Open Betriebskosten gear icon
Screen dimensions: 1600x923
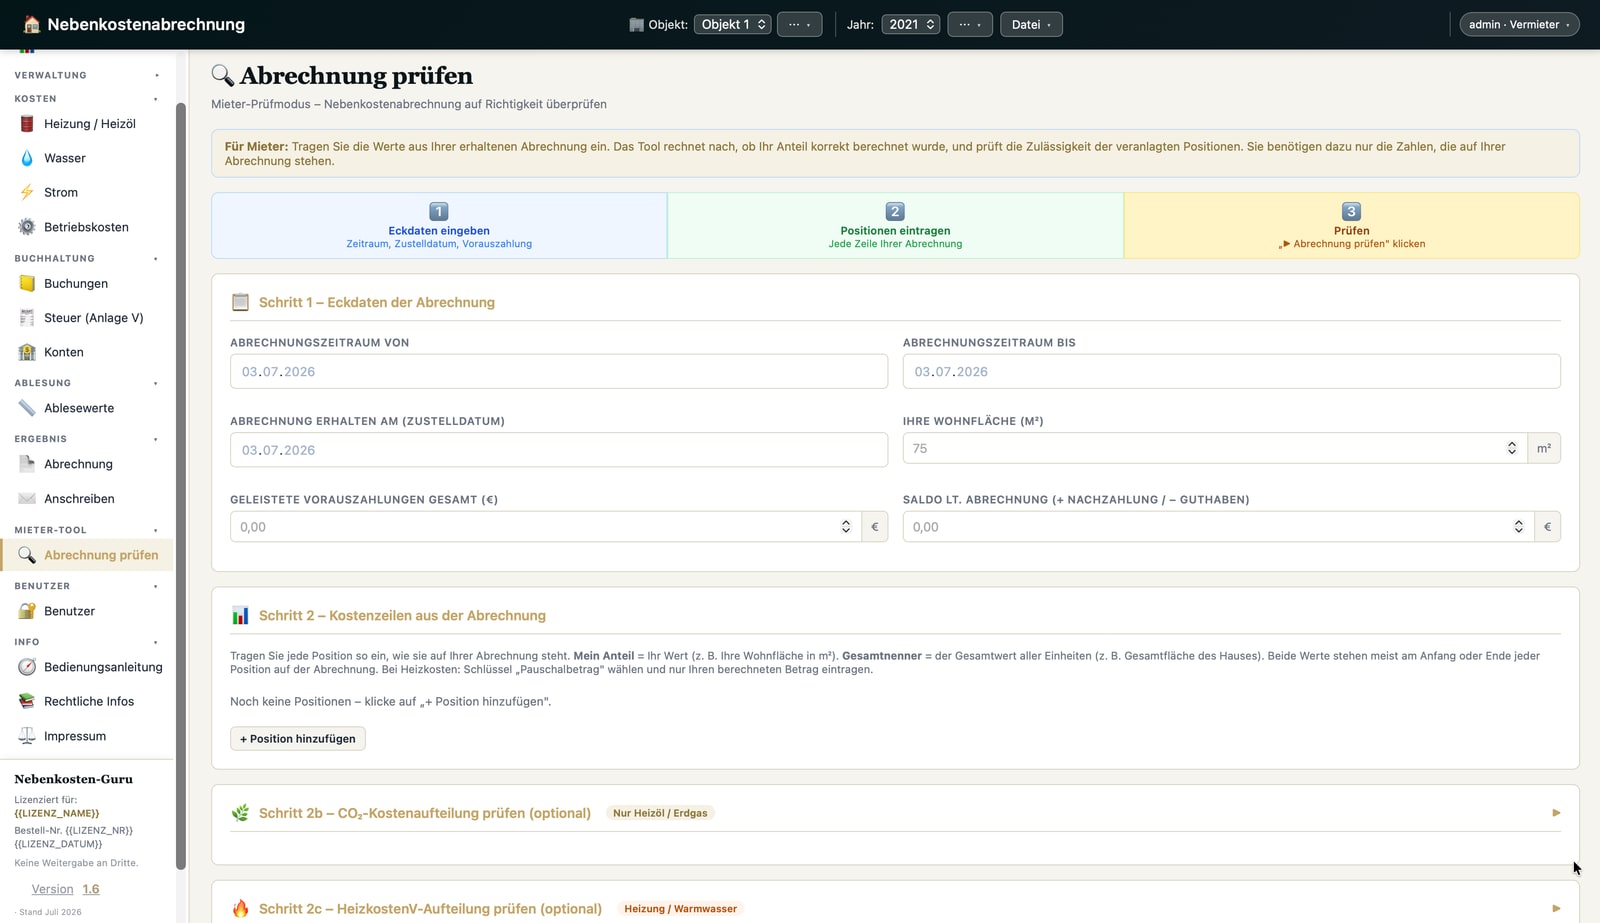pos(27,227)
